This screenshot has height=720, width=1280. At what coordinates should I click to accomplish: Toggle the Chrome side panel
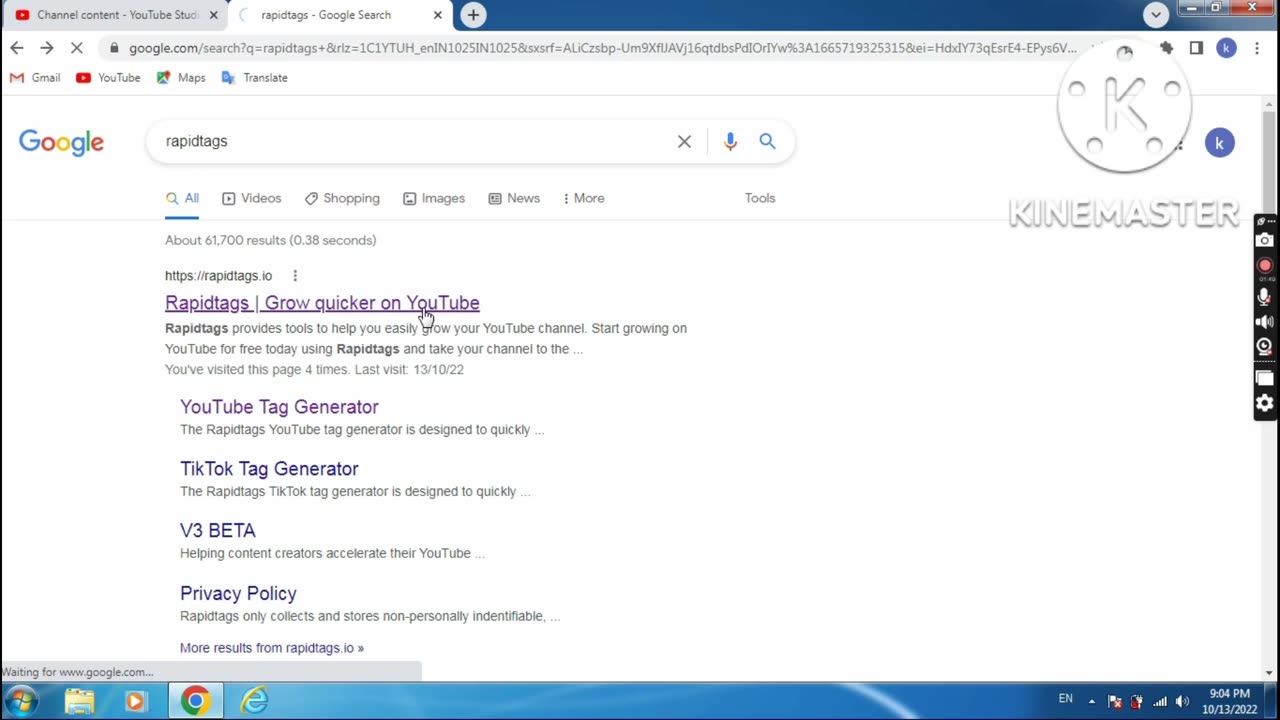[x=1196, y=48]
